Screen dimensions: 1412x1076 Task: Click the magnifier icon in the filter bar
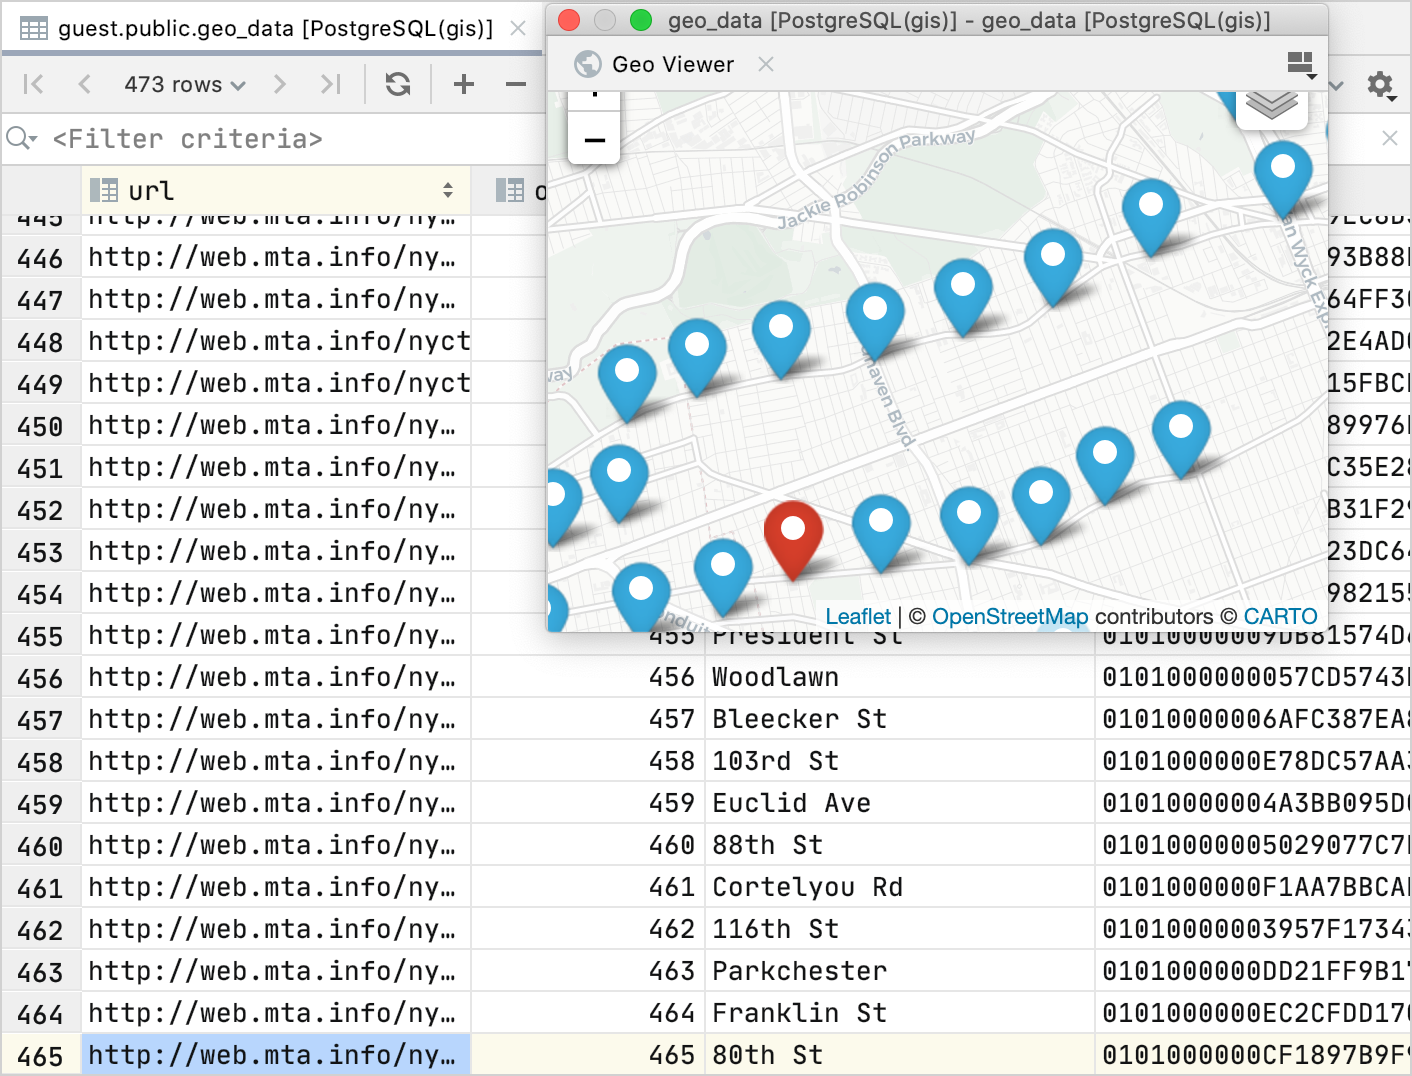point(21,139)
